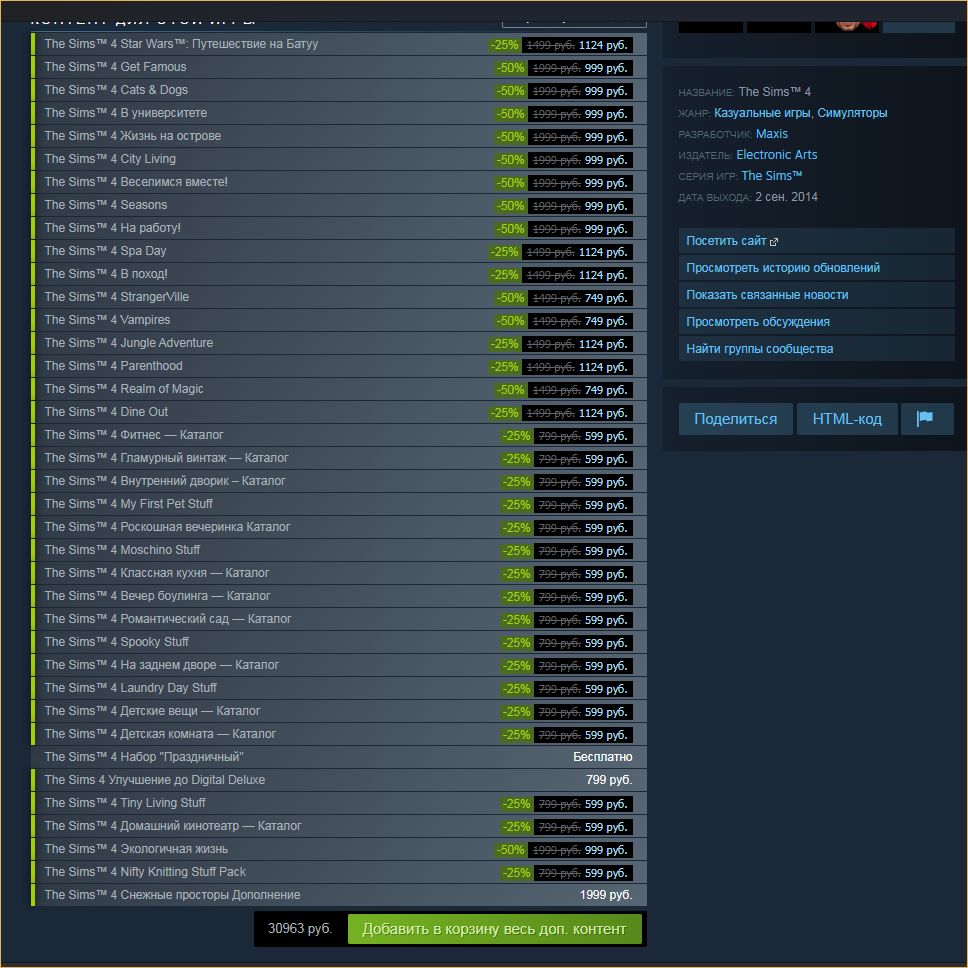968x968 pixels.
Task: Select The Sims 4 Tiny Living Stuff row
Action: click(339, 803)
